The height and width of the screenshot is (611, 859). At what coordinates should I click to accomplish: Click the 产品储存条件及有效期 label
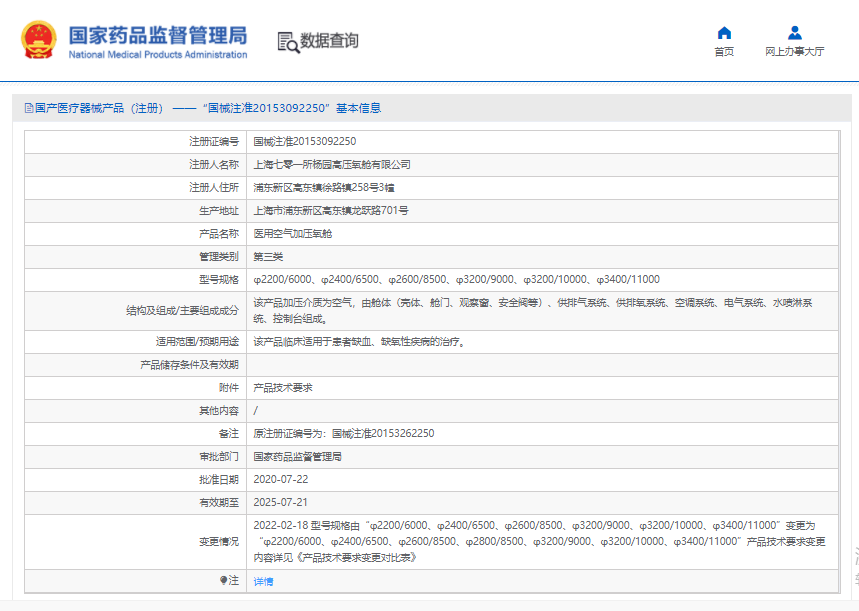[190, 365]
